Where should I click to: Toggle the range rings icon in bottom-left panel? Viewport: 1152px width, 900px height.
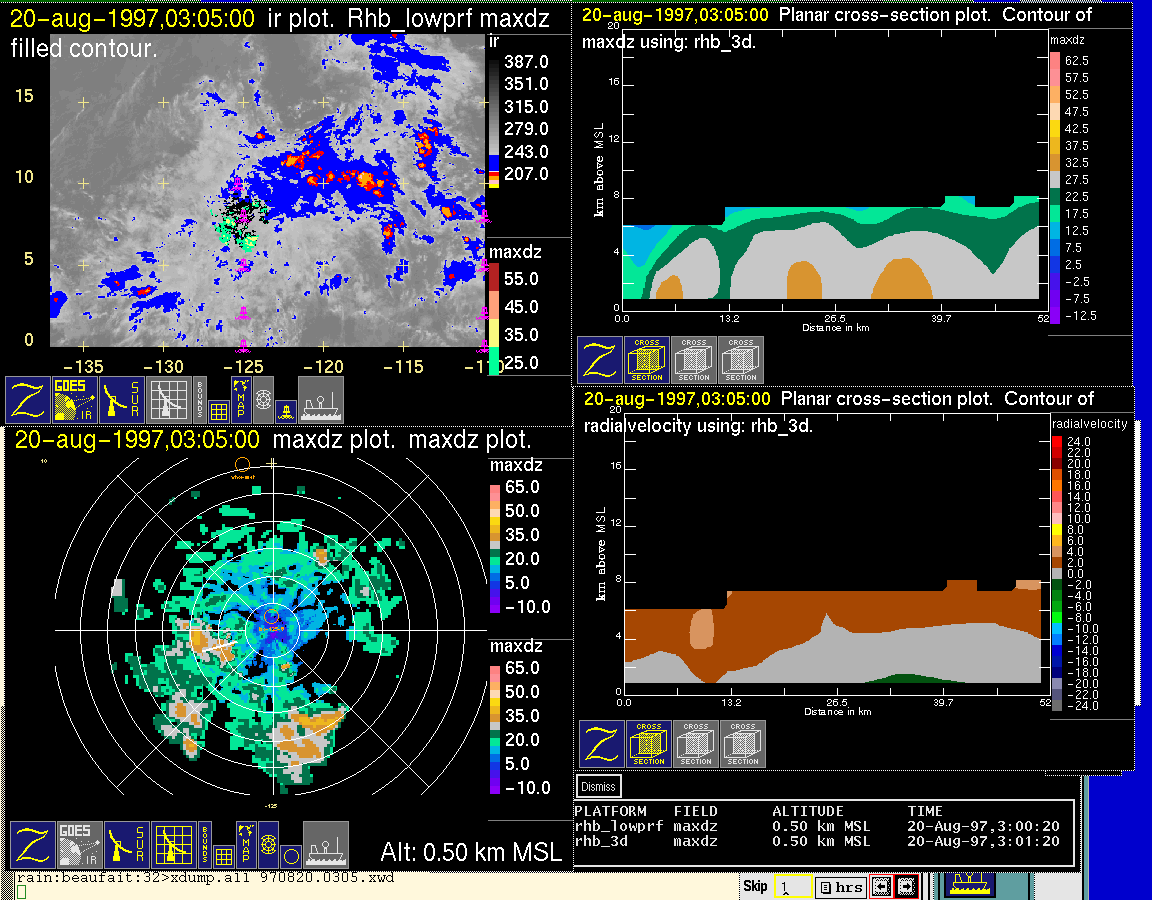click(x=267, y=845)
